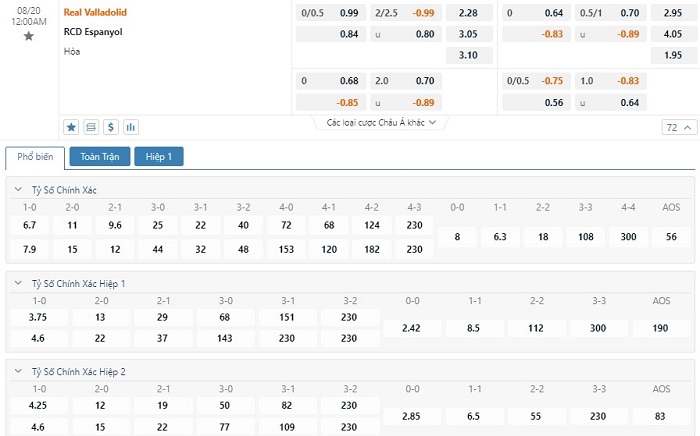Select second-half 1-1 odds 6.5
700x436 pixels.
click(476, 415)
